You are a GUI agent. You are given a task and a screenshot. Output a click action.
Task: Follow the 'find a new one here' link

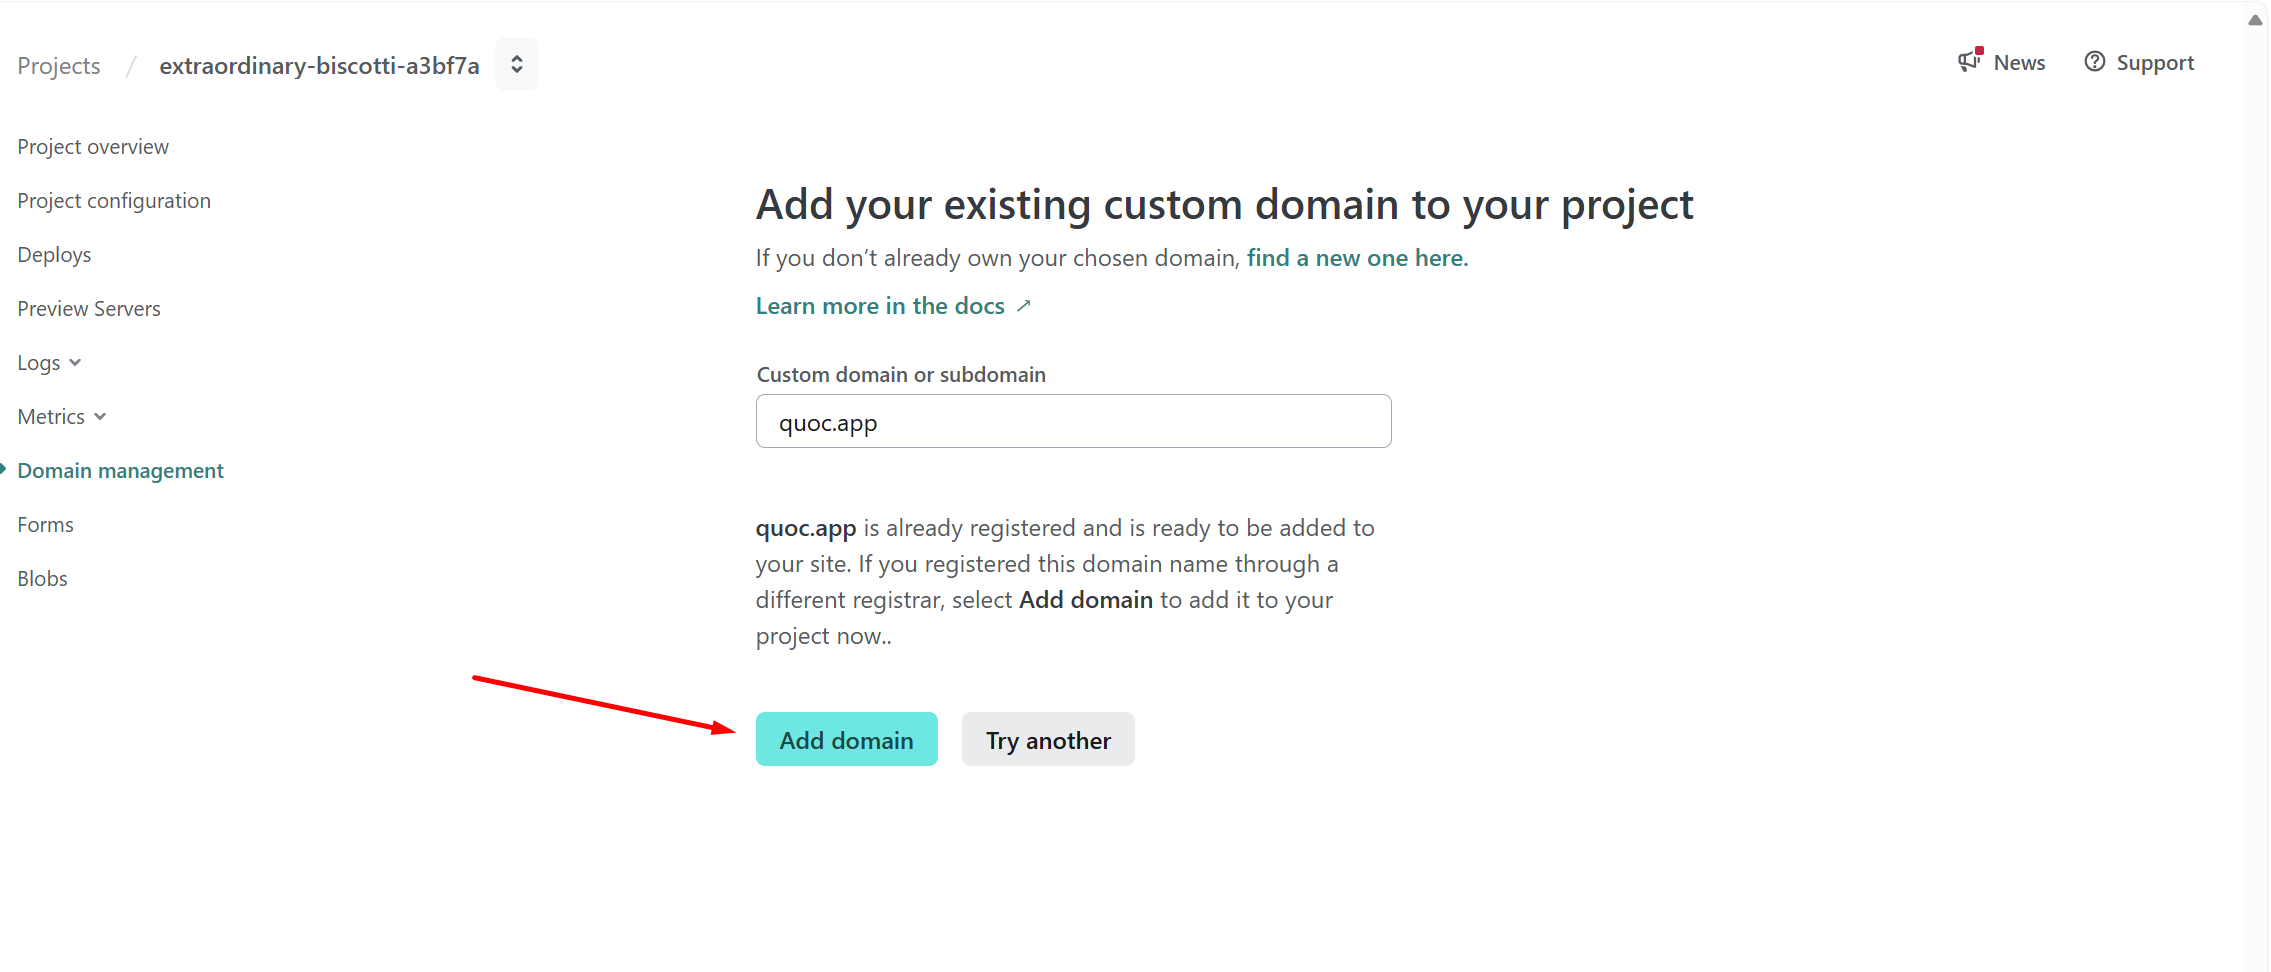pos(1356,258)
